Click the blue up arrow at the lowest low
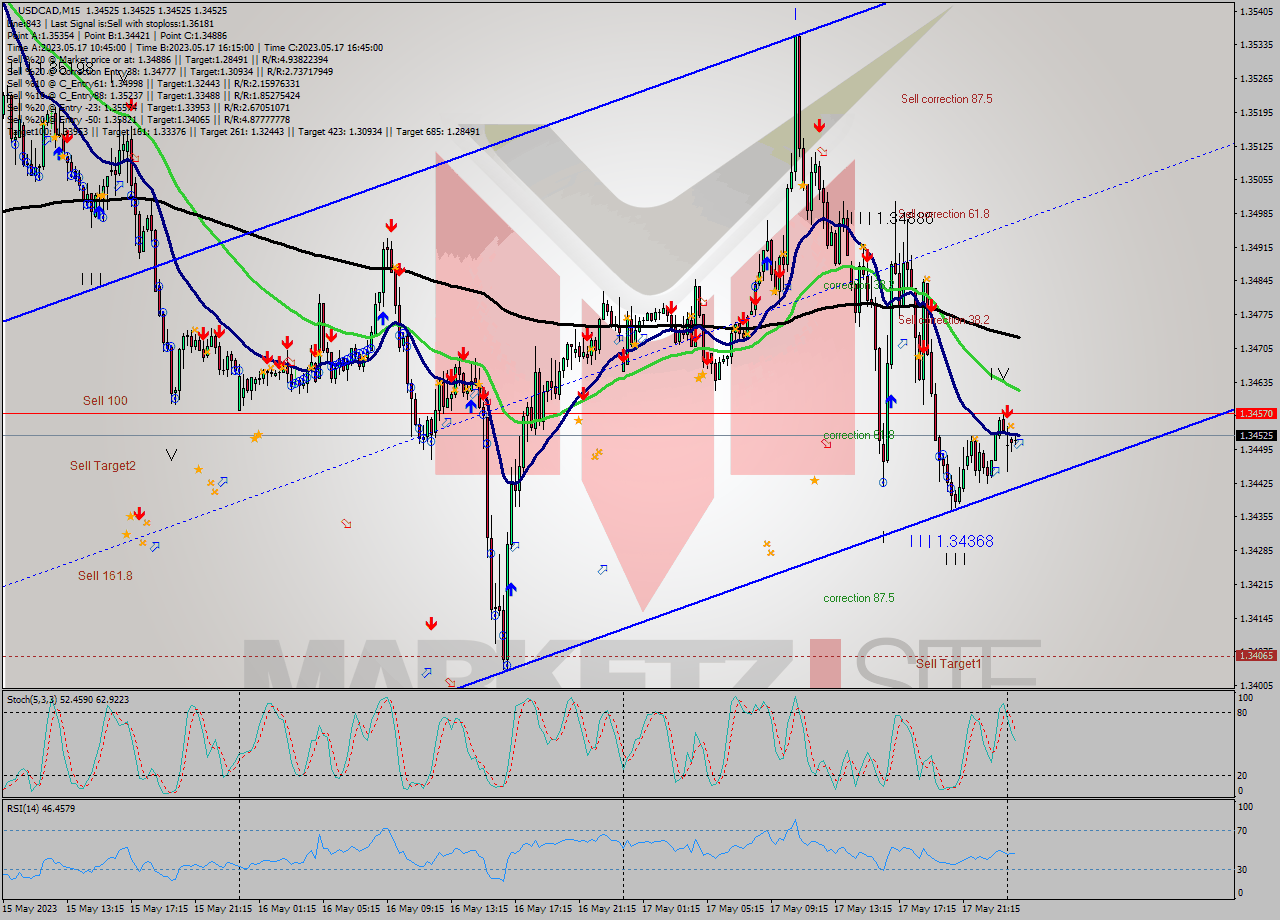The height and width of the screenshot is (920, 1280). (x=510, y=589)
